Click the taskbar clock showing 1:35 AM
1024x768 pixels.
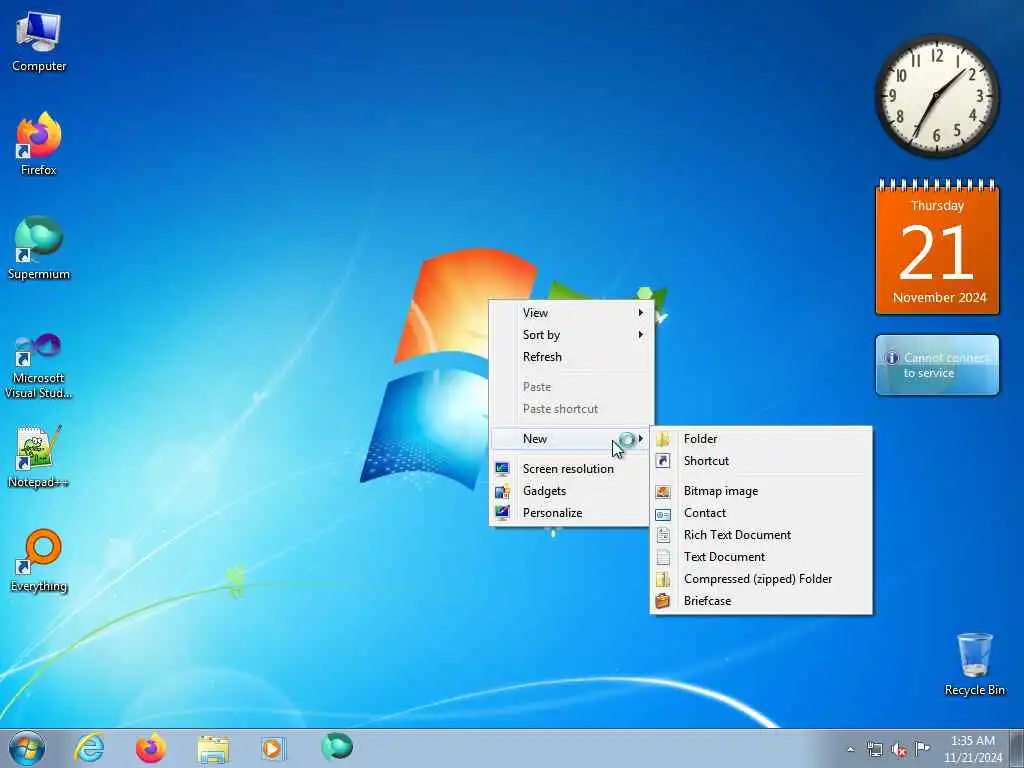tap(972, 749)
